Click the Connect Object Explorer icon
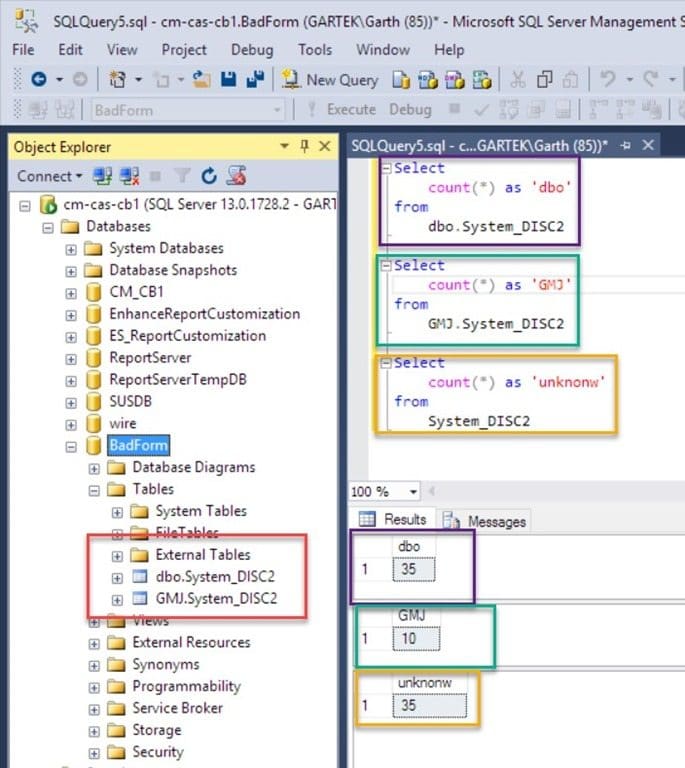The image size is (685, 768). (x=103, y=176)
